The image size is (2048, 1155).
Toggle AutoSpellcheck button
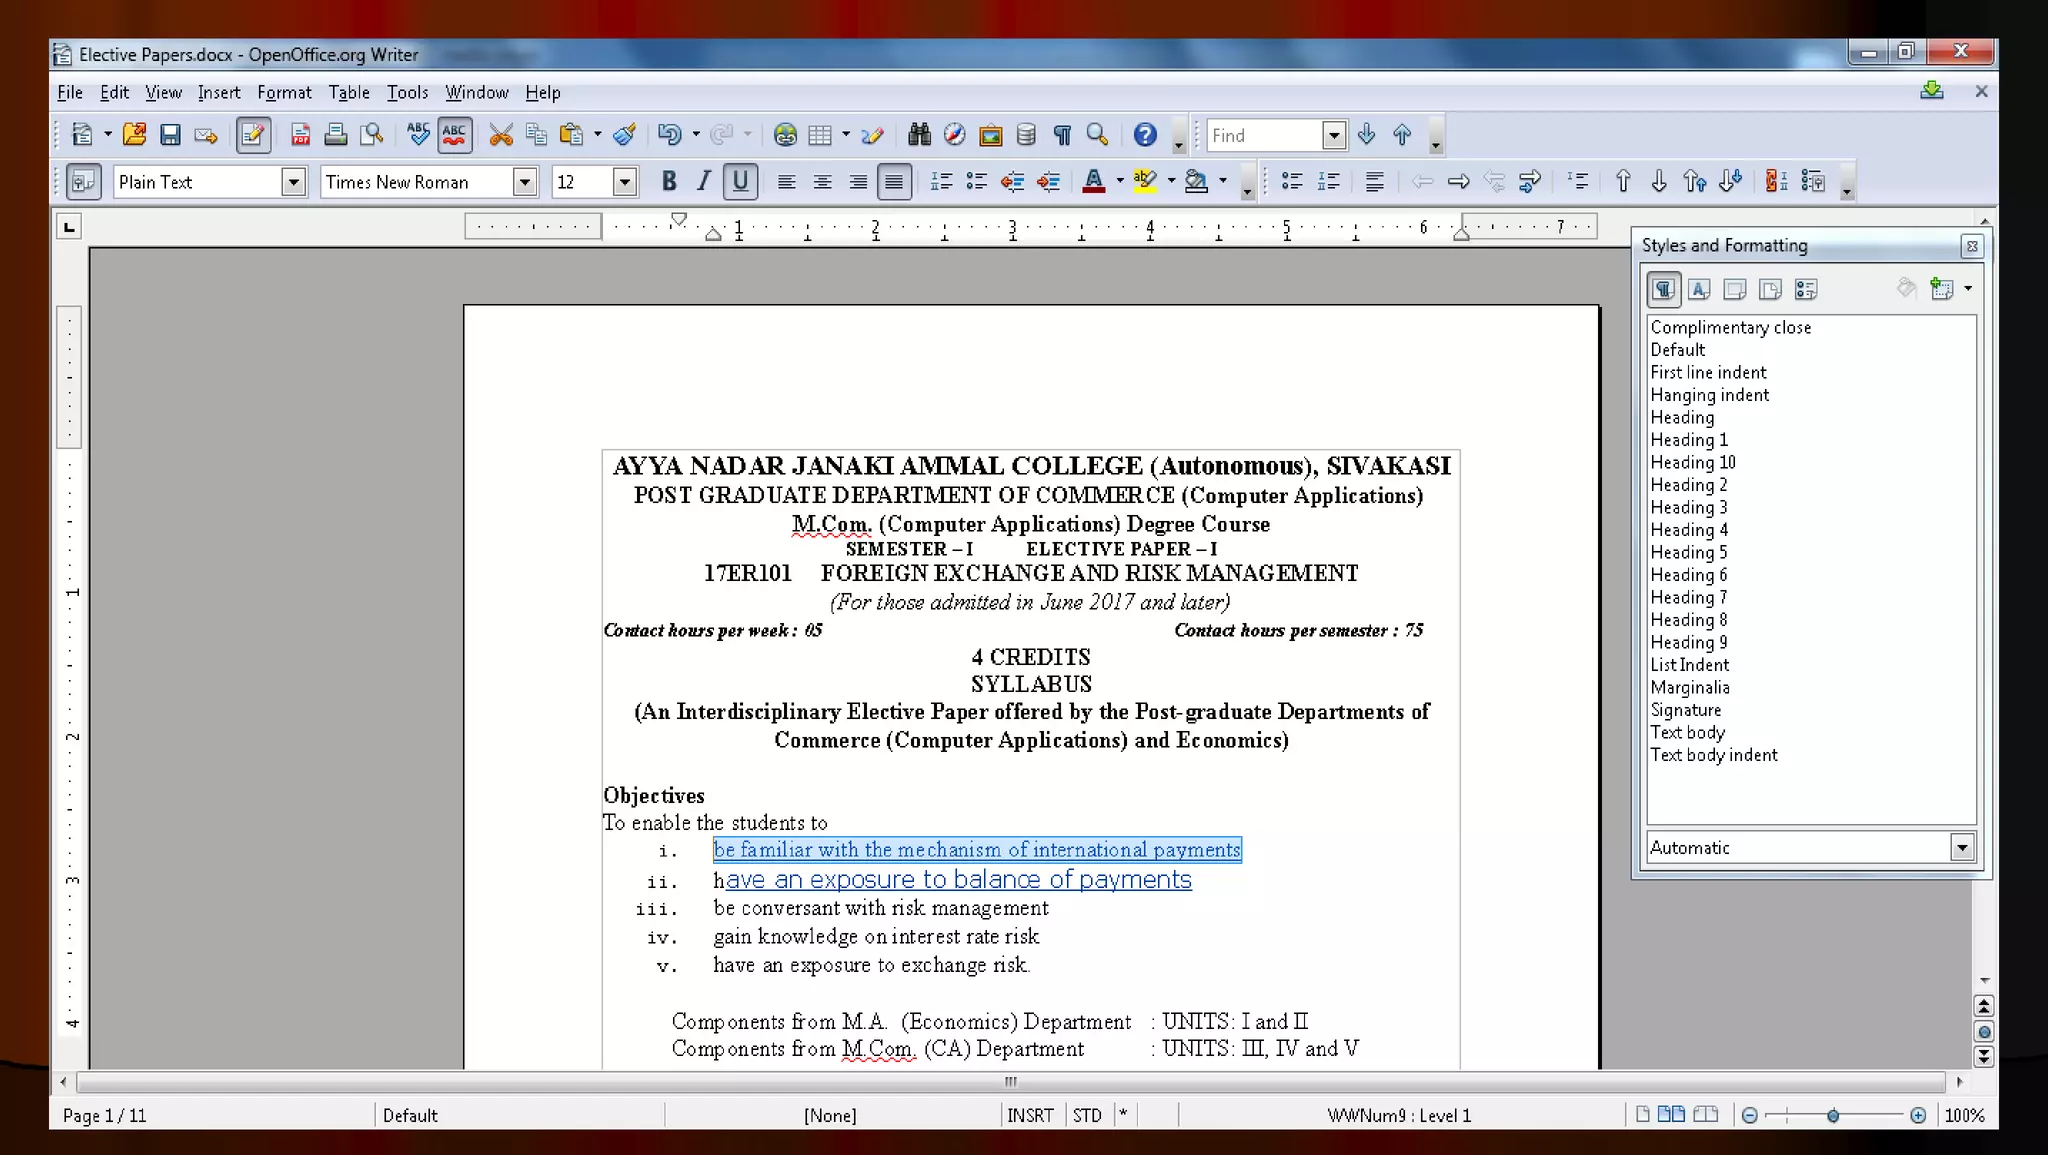(x=455, y=135)
